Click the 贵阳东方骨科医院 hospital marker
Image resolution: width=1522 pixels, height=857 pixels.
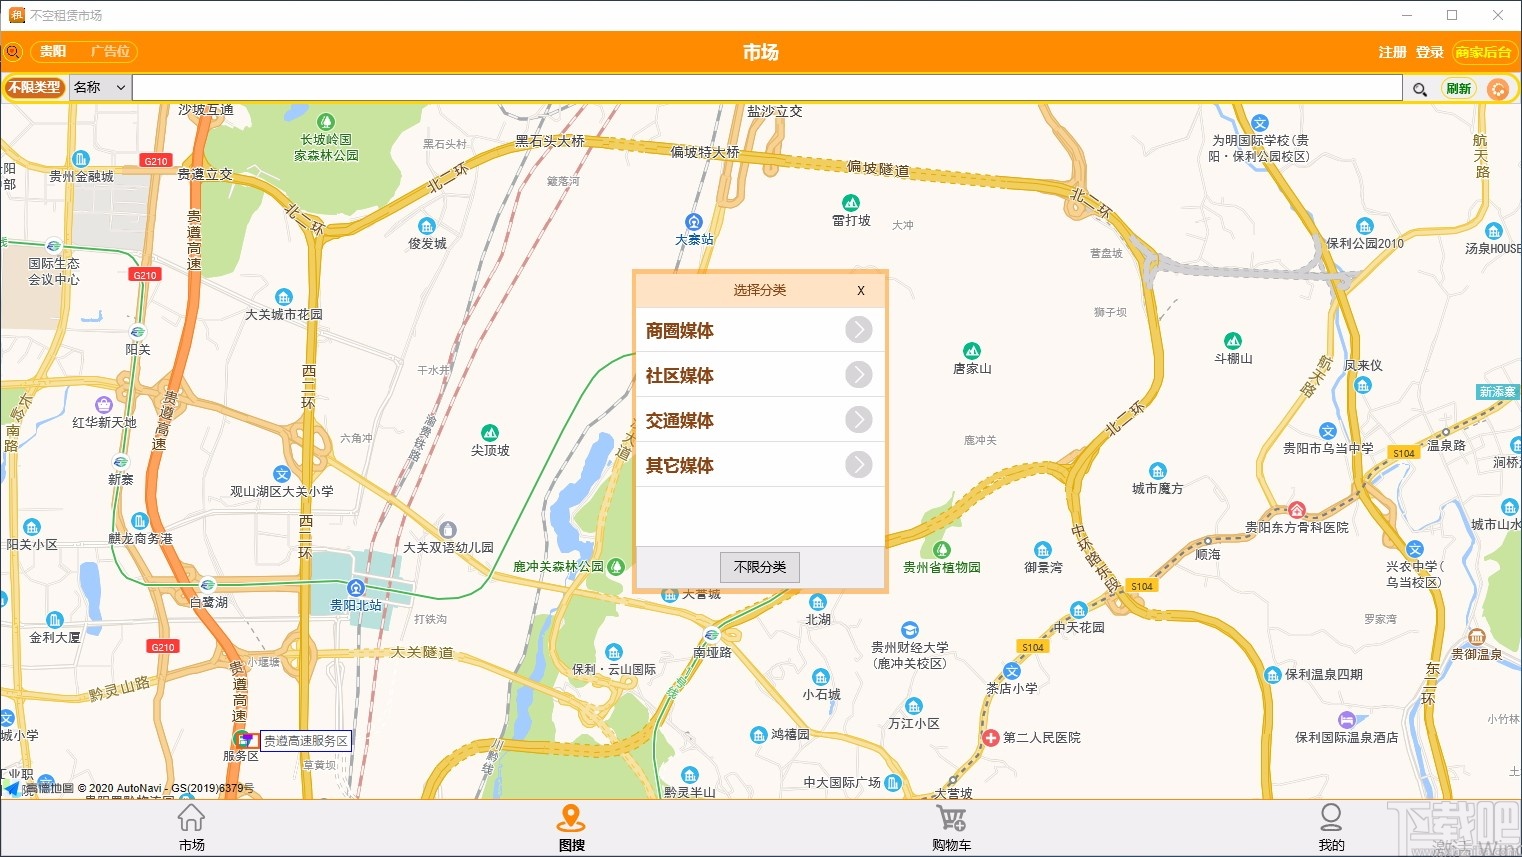click(x=1297, y=510)
